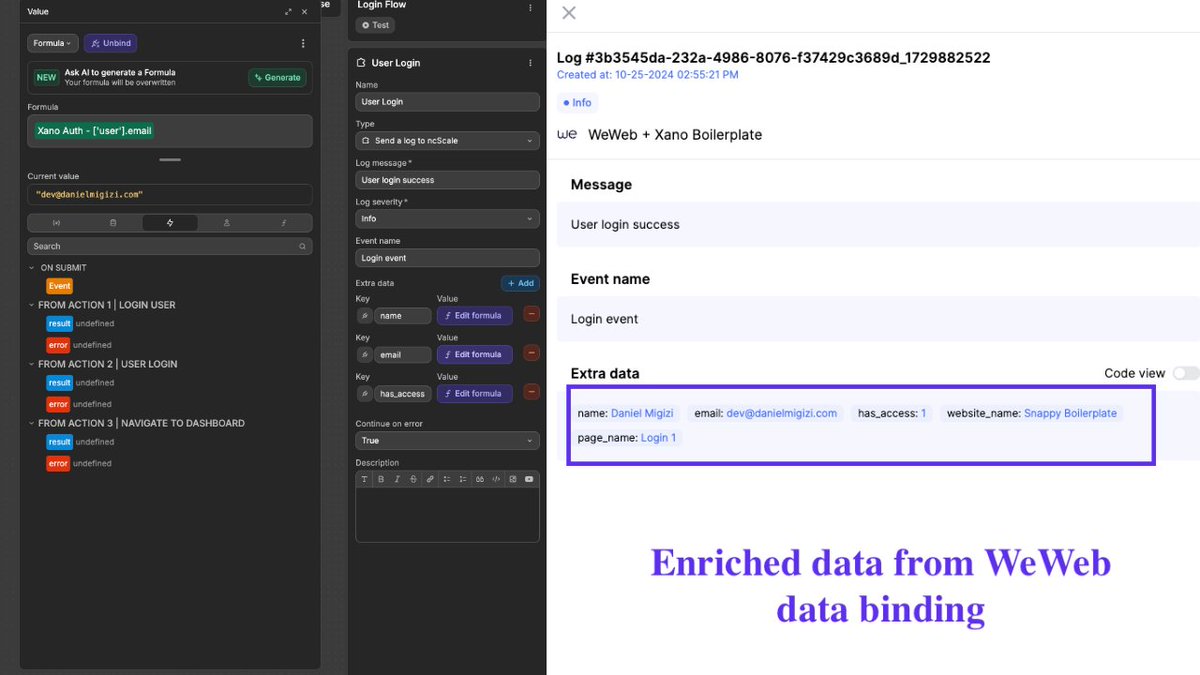Switch to the collections data tab icon
Image resolution: width=1200 pixels, height=675 pixels.
click(113, 222)
